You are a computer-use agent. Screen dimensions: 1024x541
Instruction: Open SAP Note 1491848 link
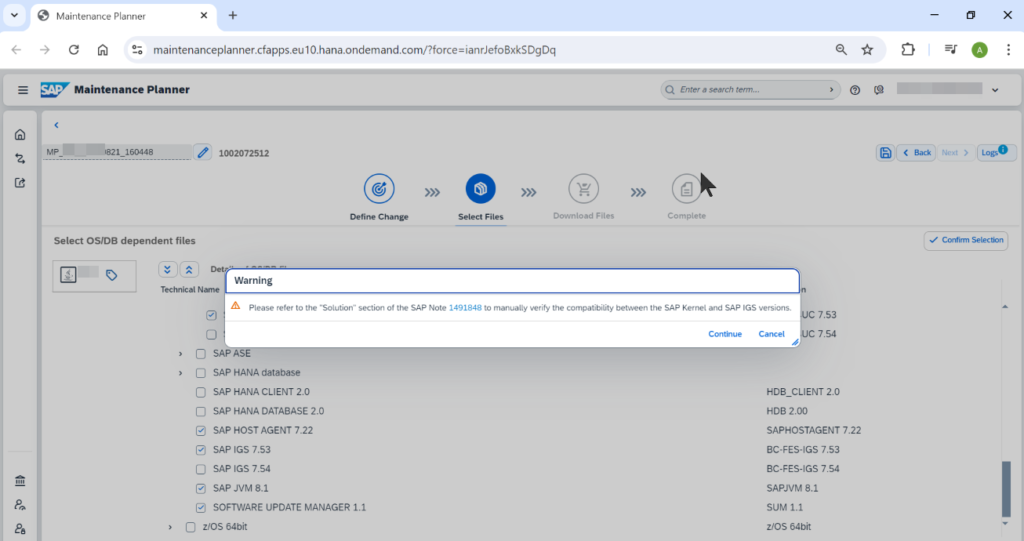(465, 308)
